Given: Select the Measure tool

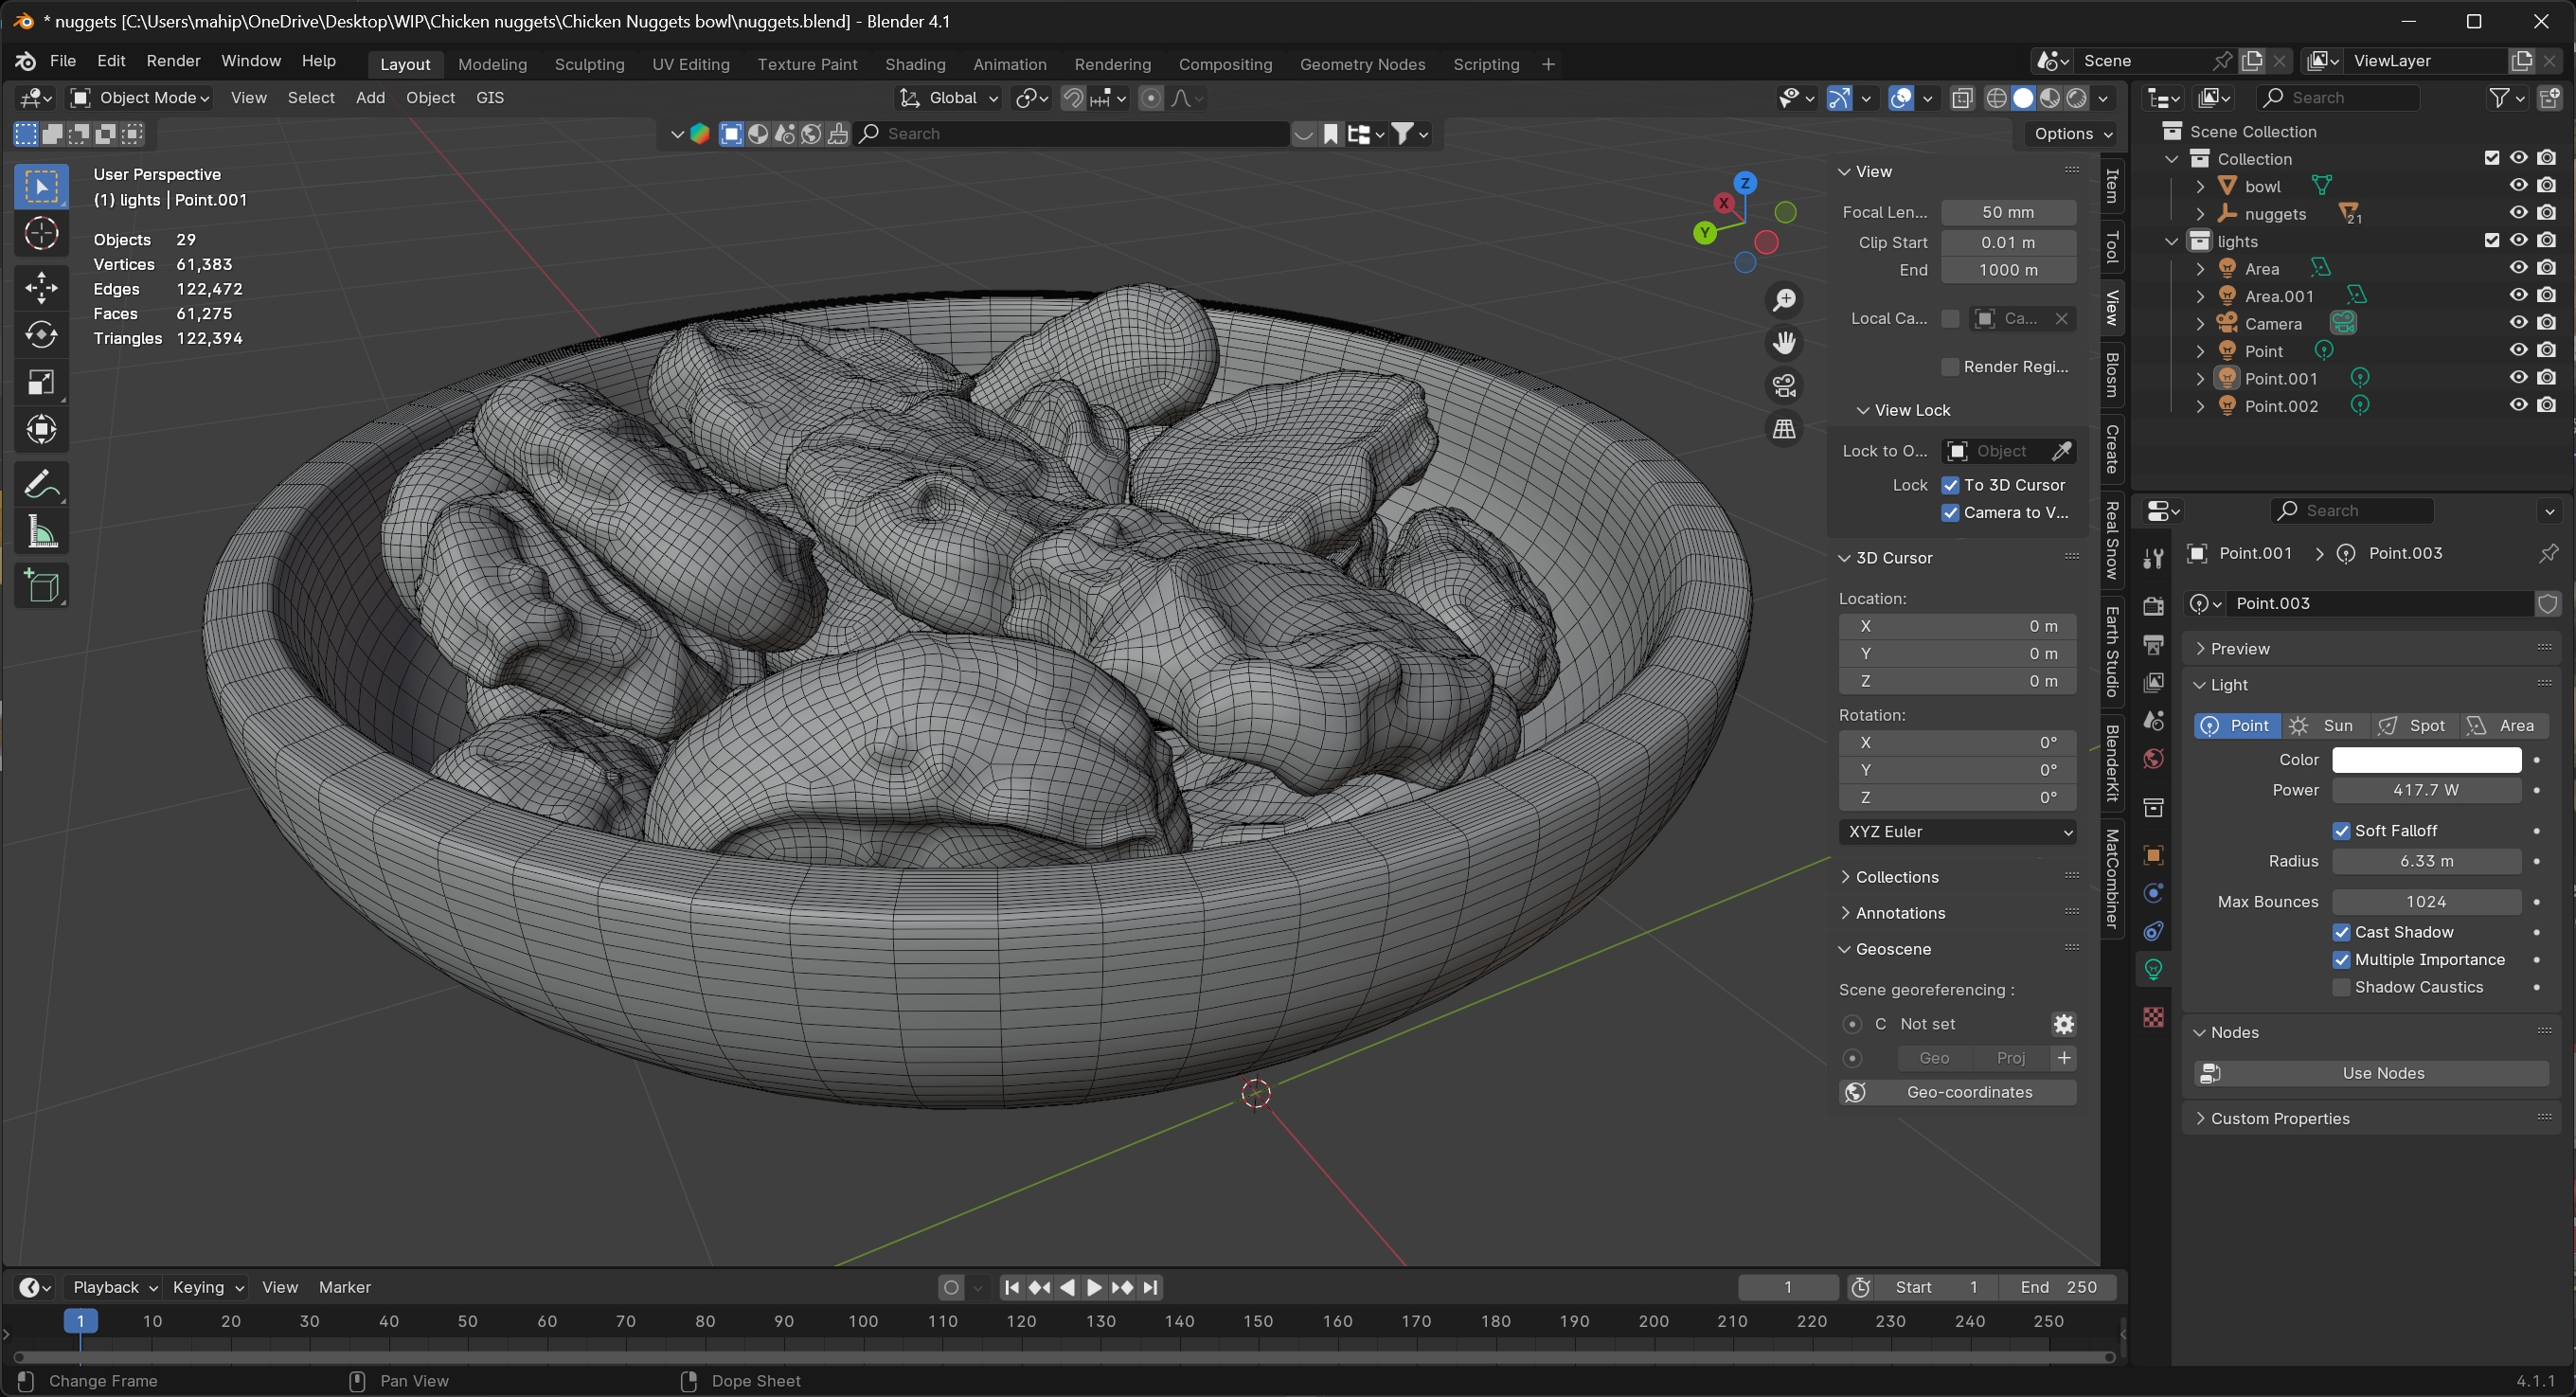Looking at the screenshot, I should [41, 533].
